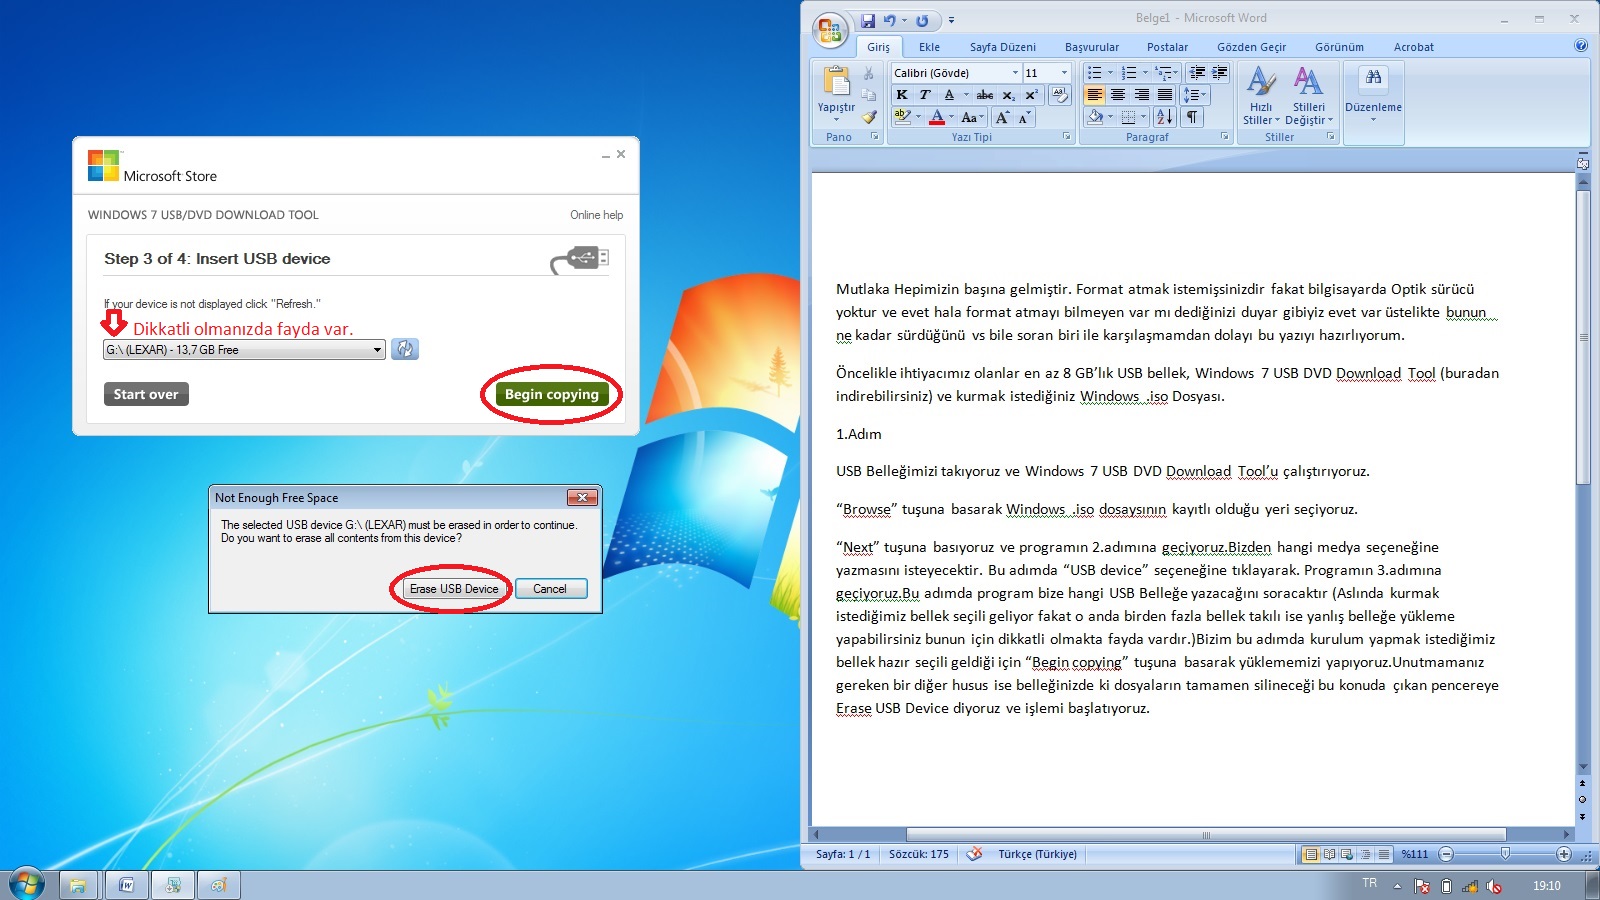
Task: Toggle paragraph marks (¶) visibility
Action: pyautogui.click(x=1192, y=117)
